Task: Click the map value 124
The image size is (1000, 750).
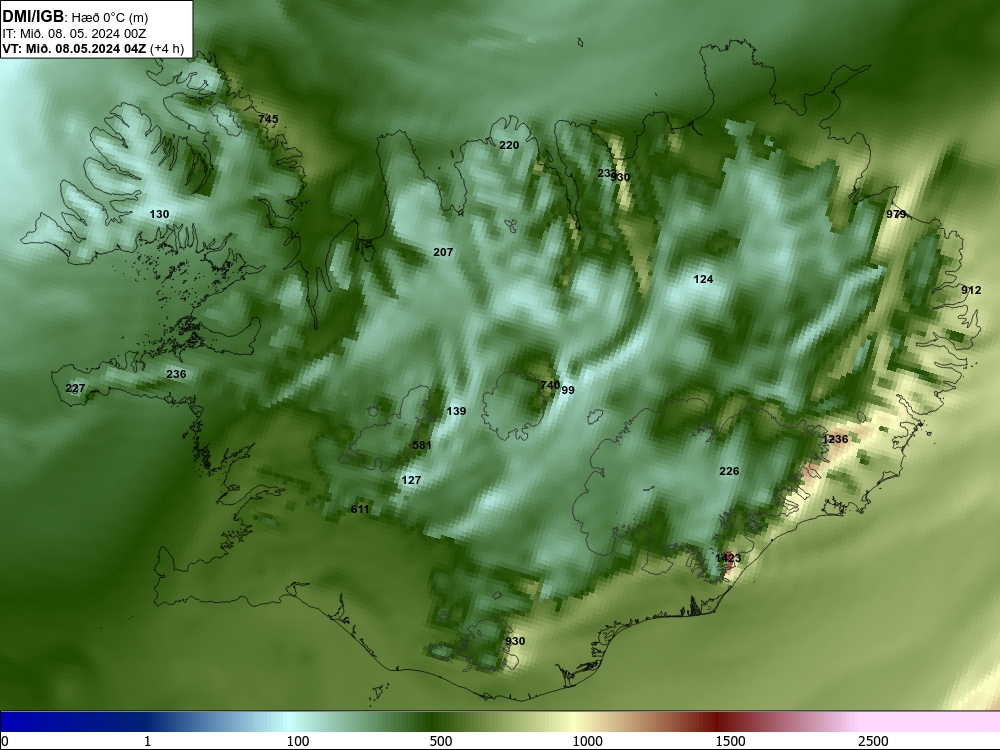Action: tap(703, 279)
